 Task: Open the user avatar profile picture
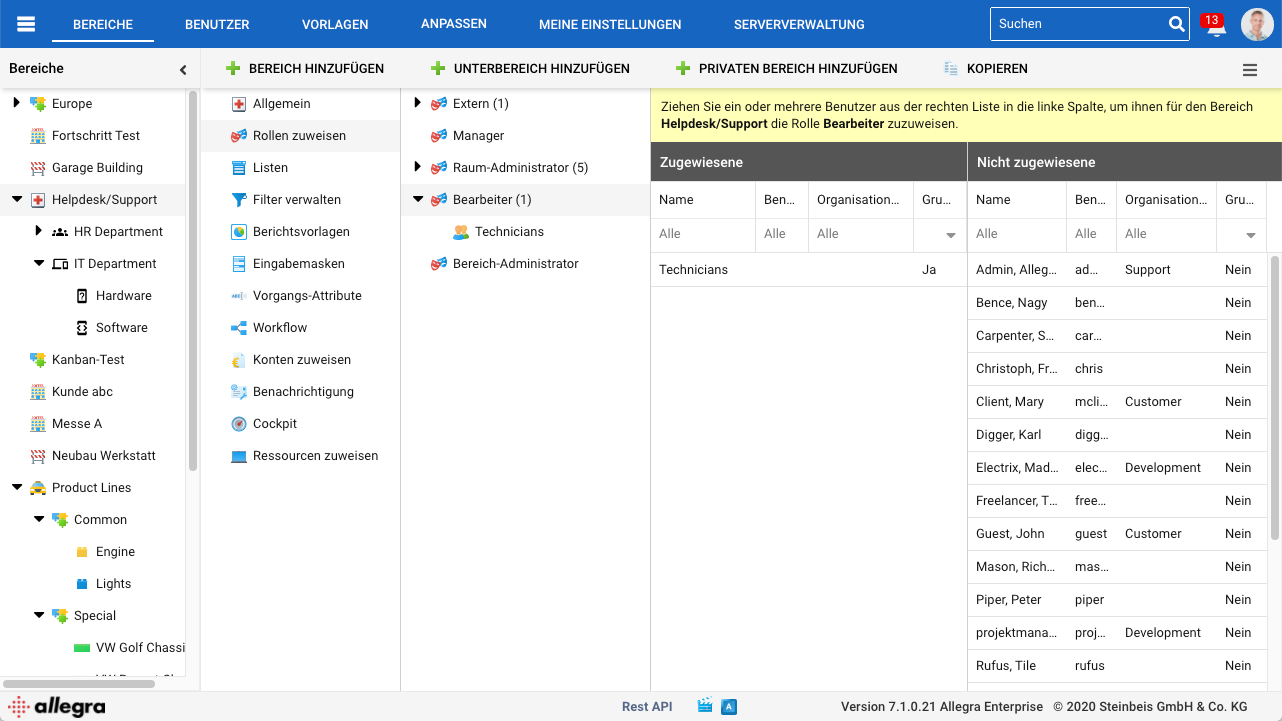coord(1257,25)
